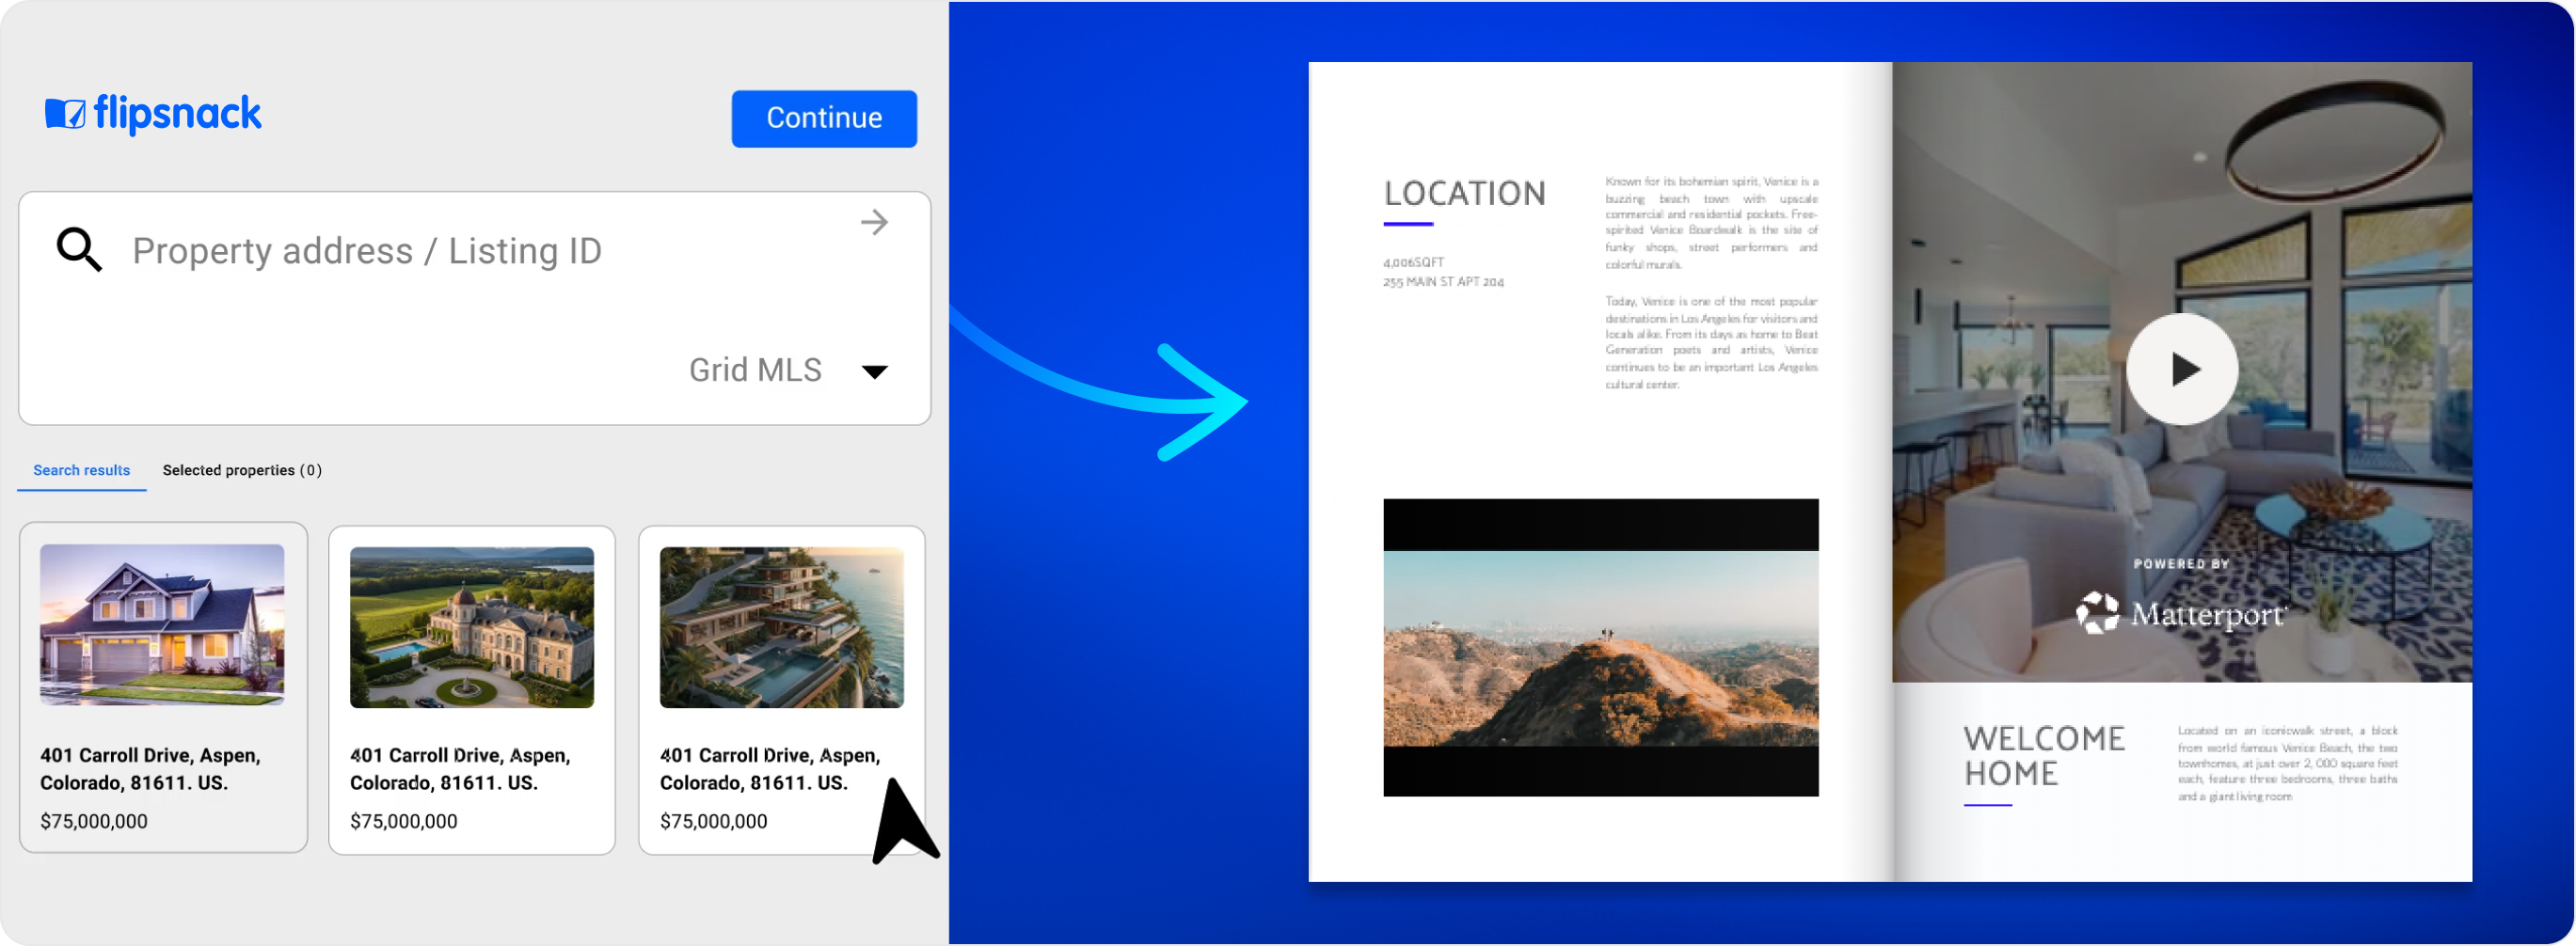
Task: Click the blue Continue button
Action: [824, 119]
